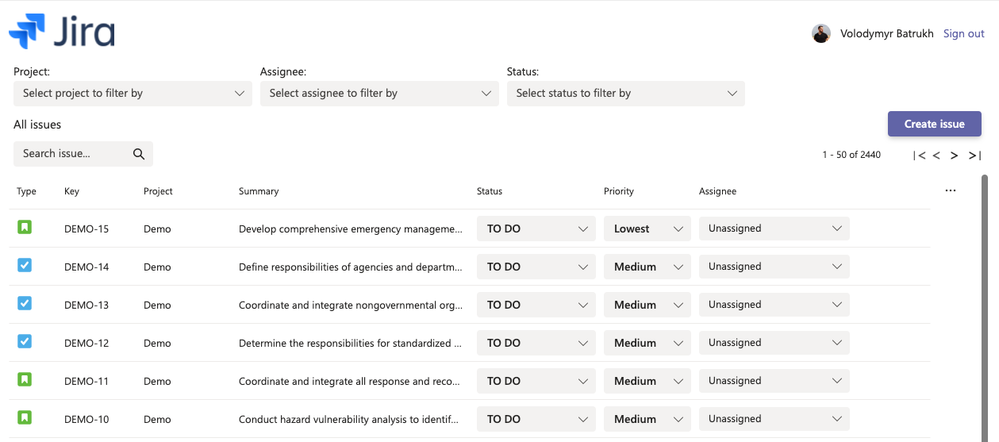999x442 pixels.
Task: Open the assignee filter dropdown
Action: [379, 93]
